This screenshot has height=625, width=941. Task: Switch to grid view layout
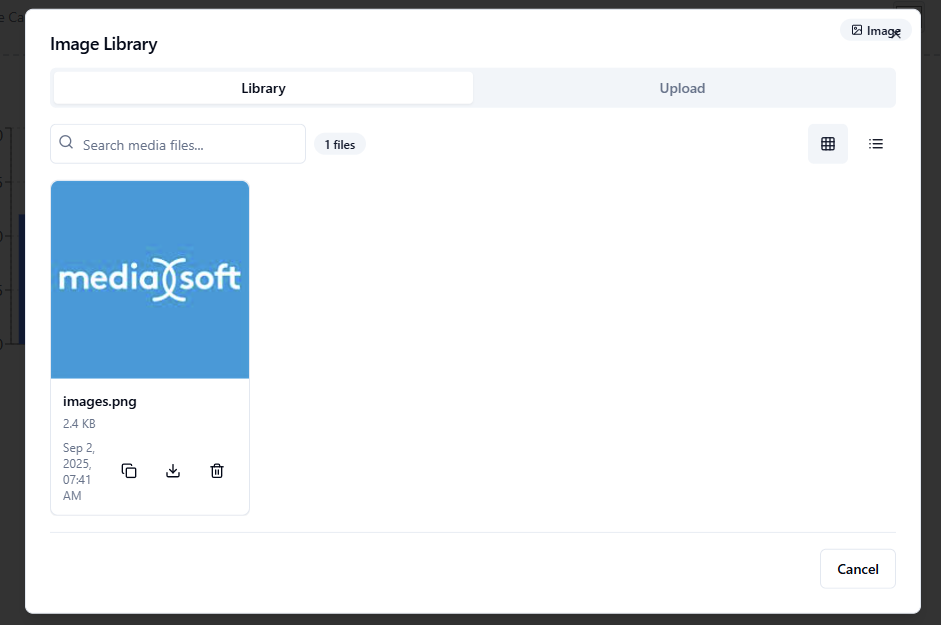[827, 144]
